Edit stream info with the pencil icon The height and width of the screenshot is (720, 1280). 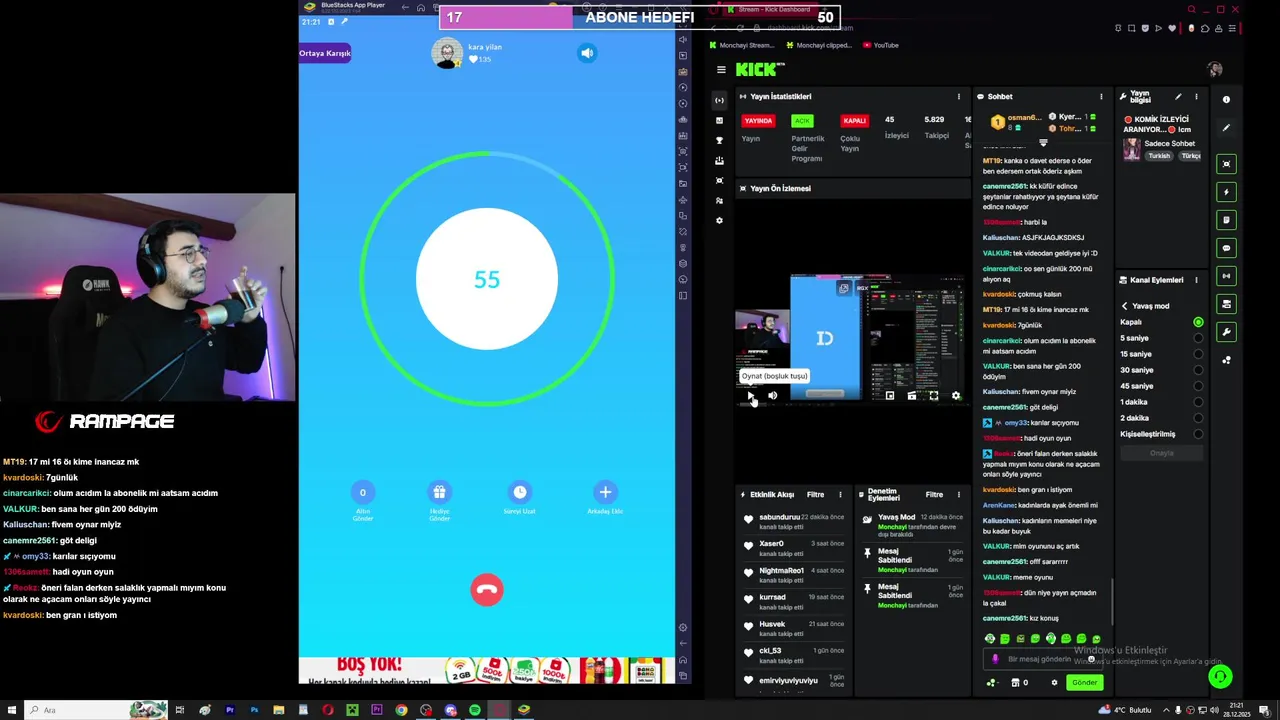tap(1178, 97)
